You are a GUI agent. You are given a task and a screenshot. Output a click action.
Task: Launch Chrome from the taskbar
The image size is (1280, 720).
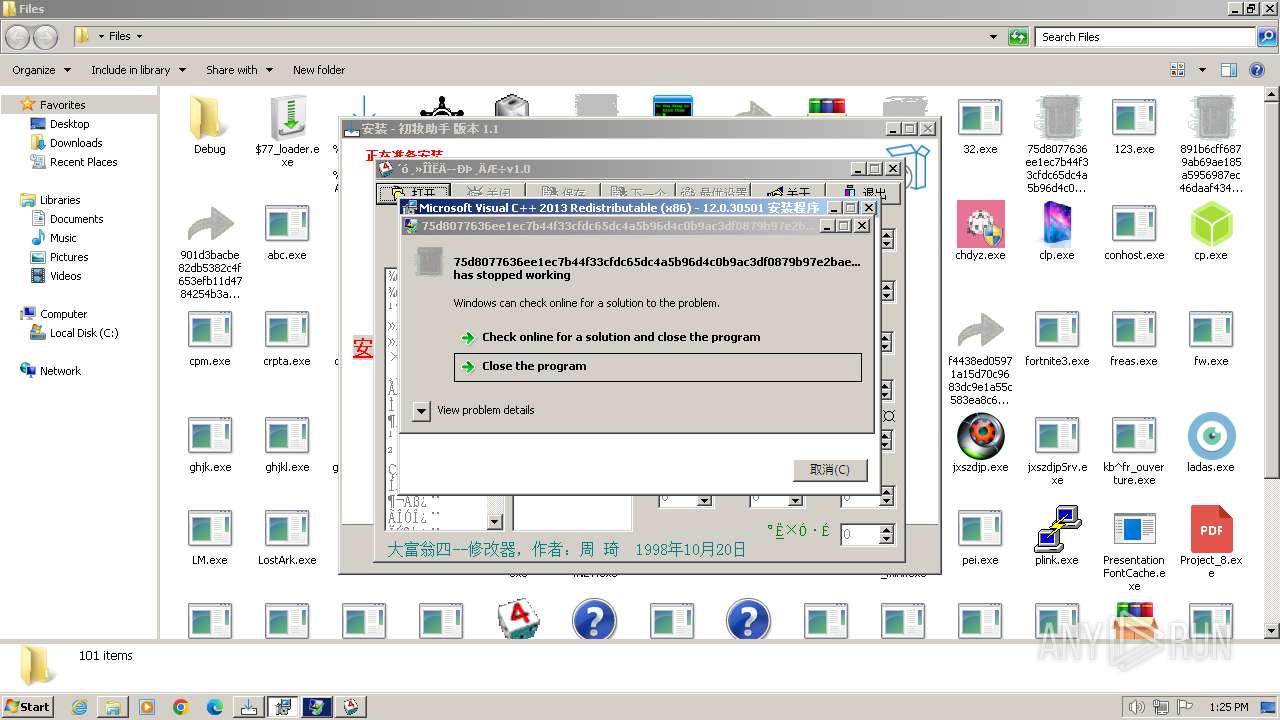tap(181, 707)
